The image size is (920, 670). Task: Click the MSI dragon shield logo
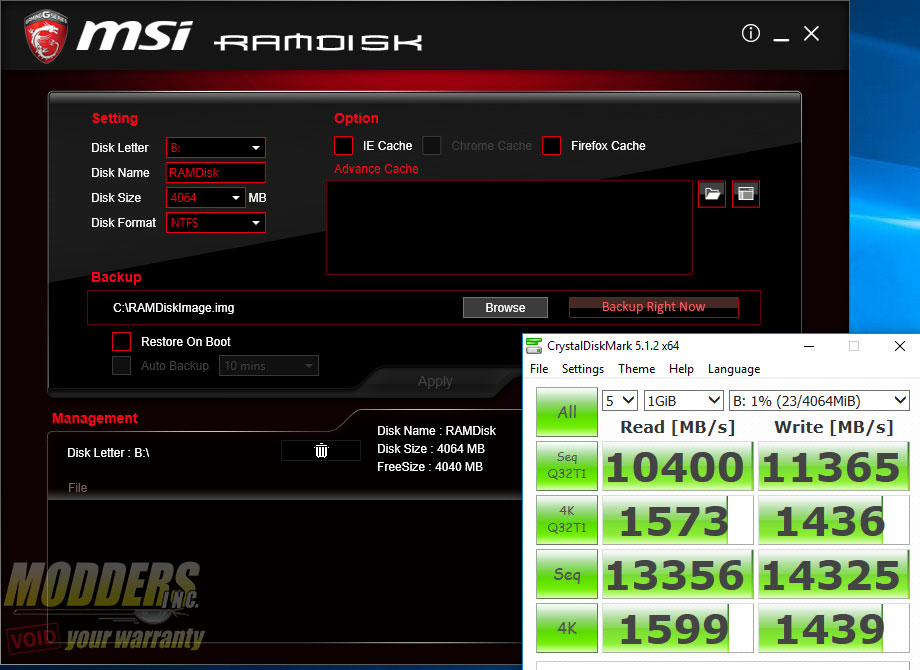45,36
